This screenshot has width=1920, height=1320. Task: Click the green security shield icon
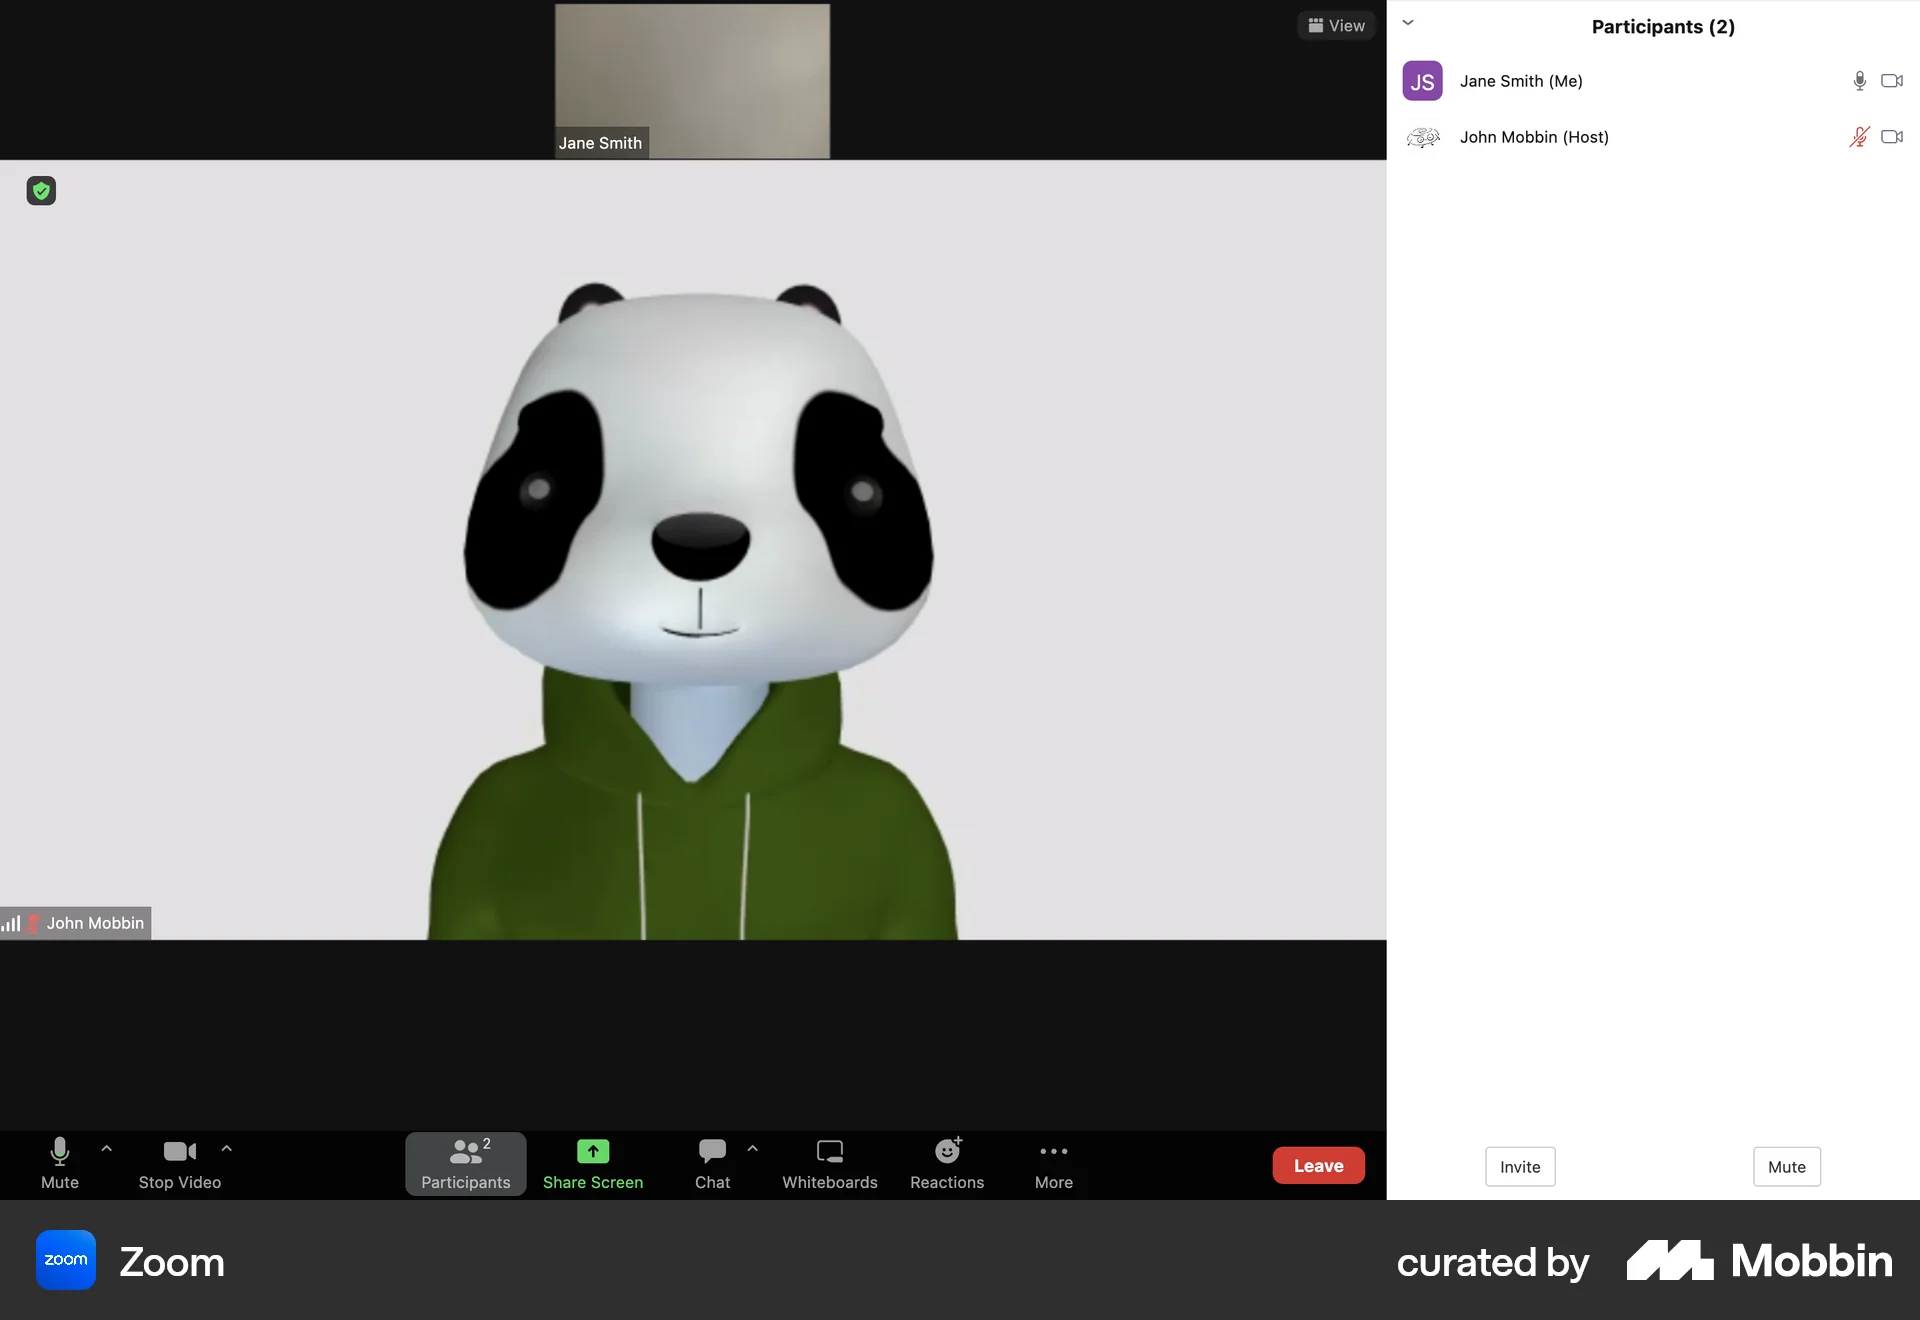(40, 190)
